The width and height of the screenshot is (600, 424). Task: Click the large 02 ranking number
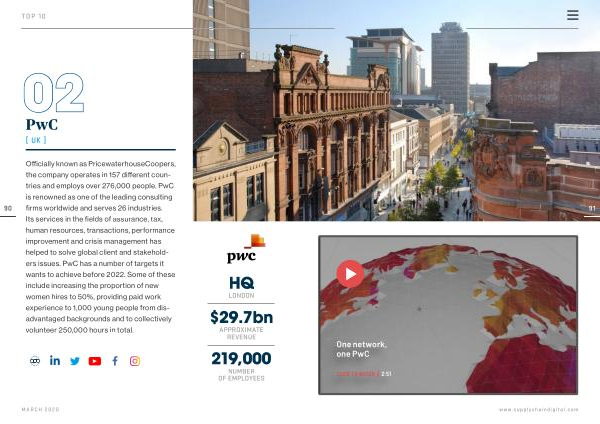pos(54,93)
